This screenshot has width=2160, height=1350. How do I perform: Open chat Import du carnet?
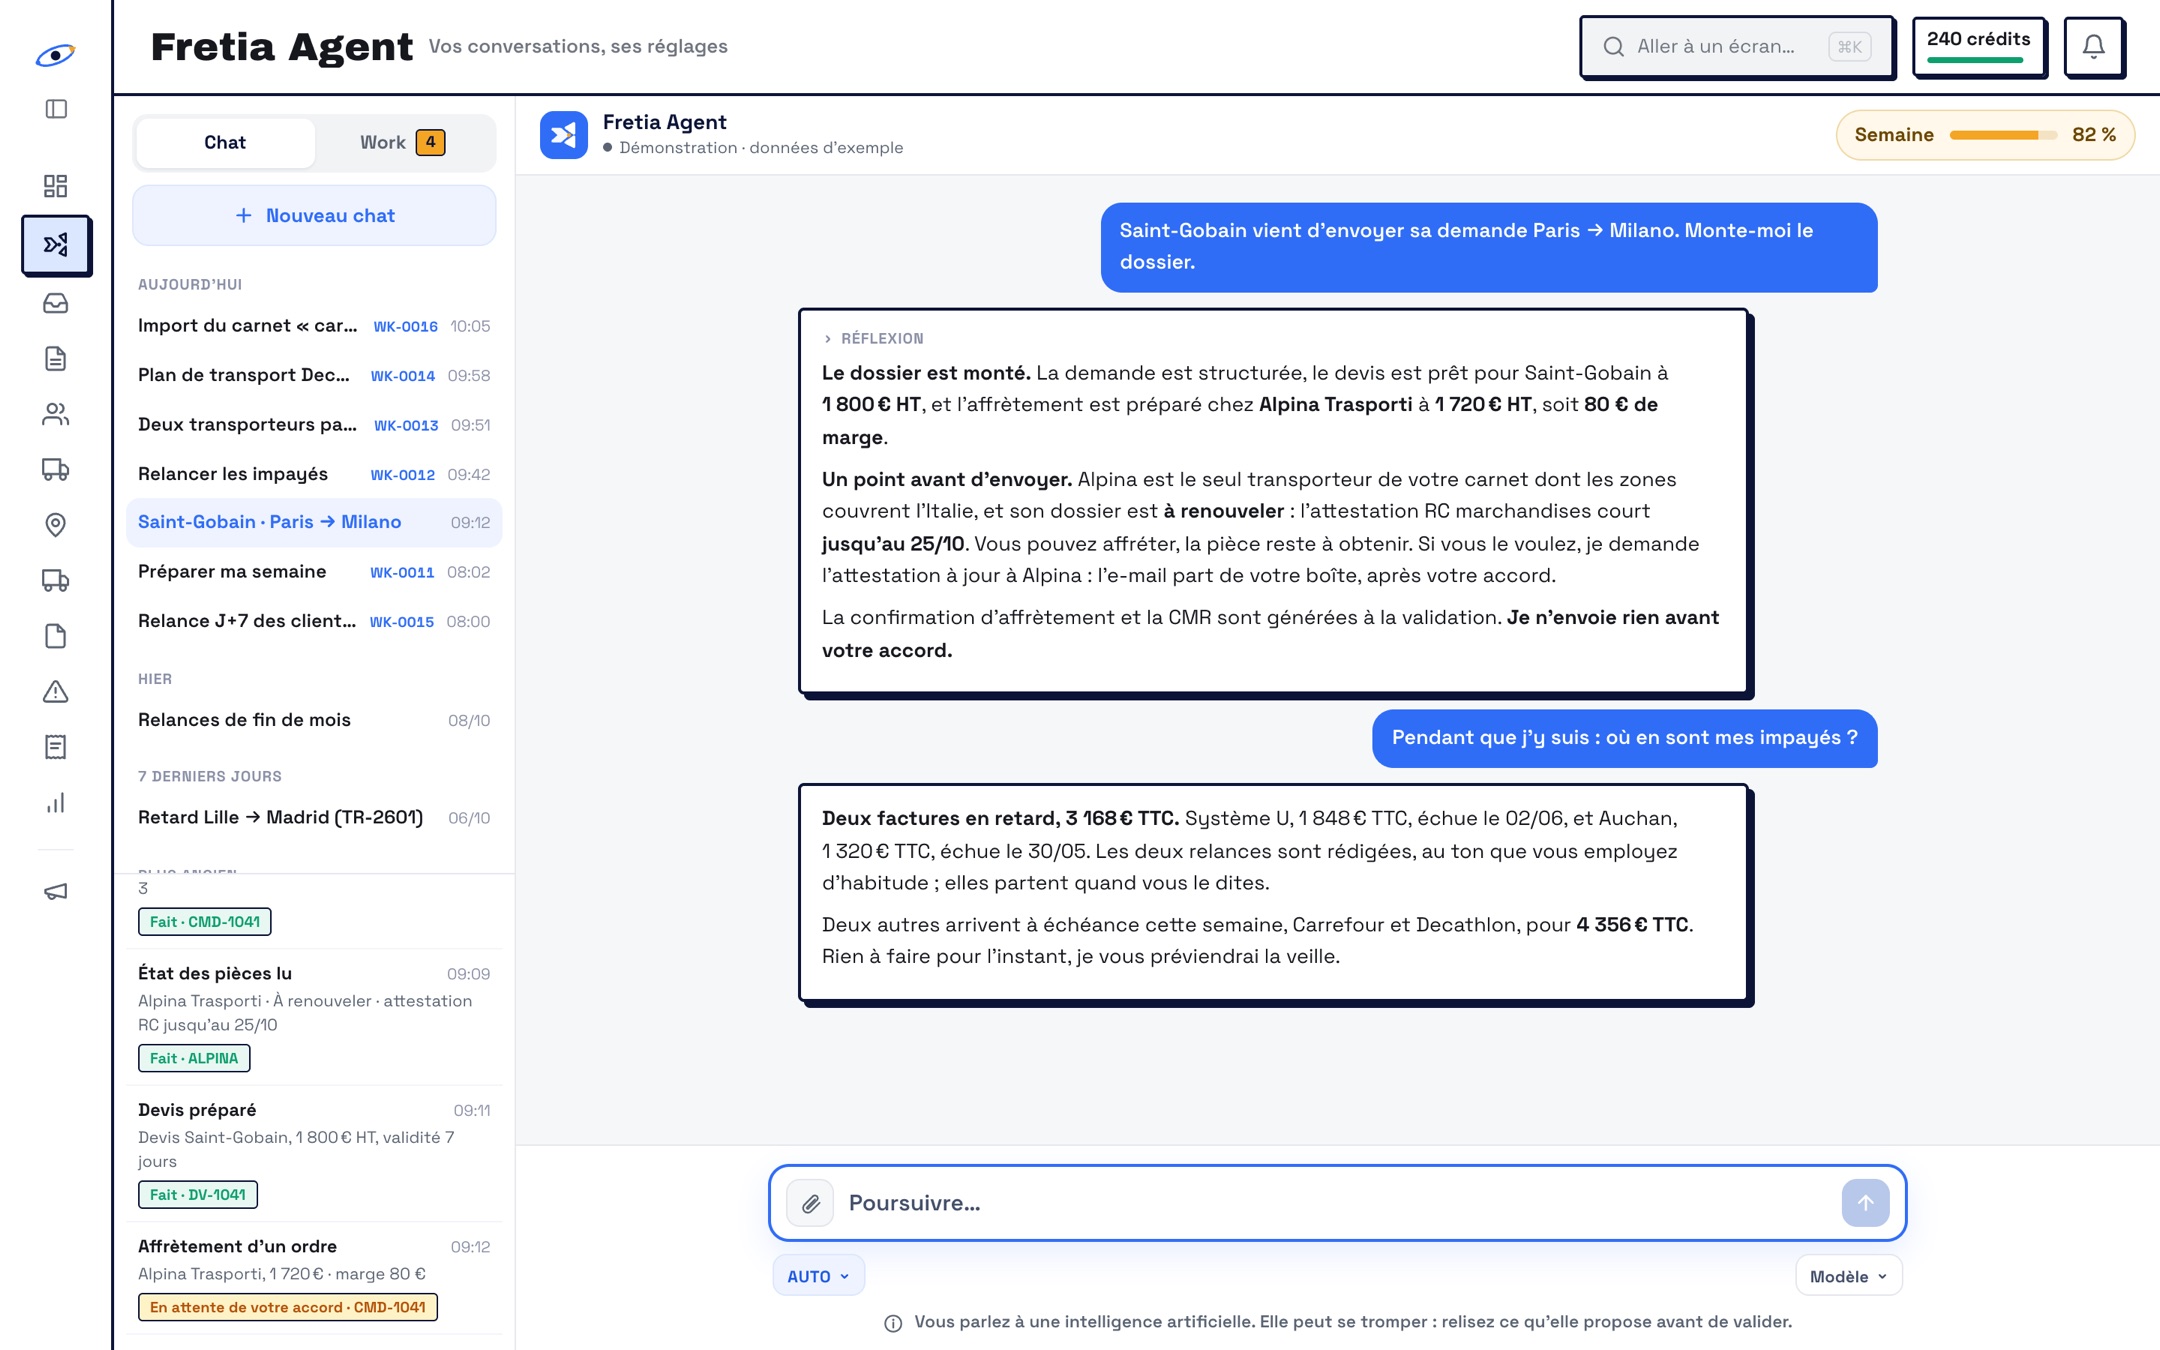coord(314,326)
